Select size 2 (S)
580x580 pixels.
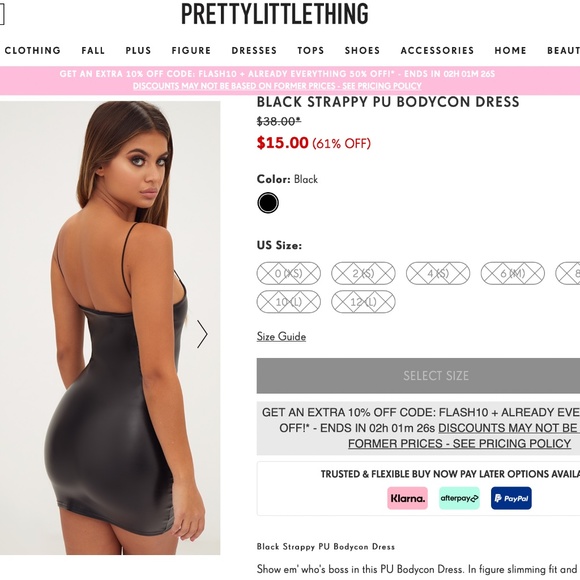tap(363, 273)
